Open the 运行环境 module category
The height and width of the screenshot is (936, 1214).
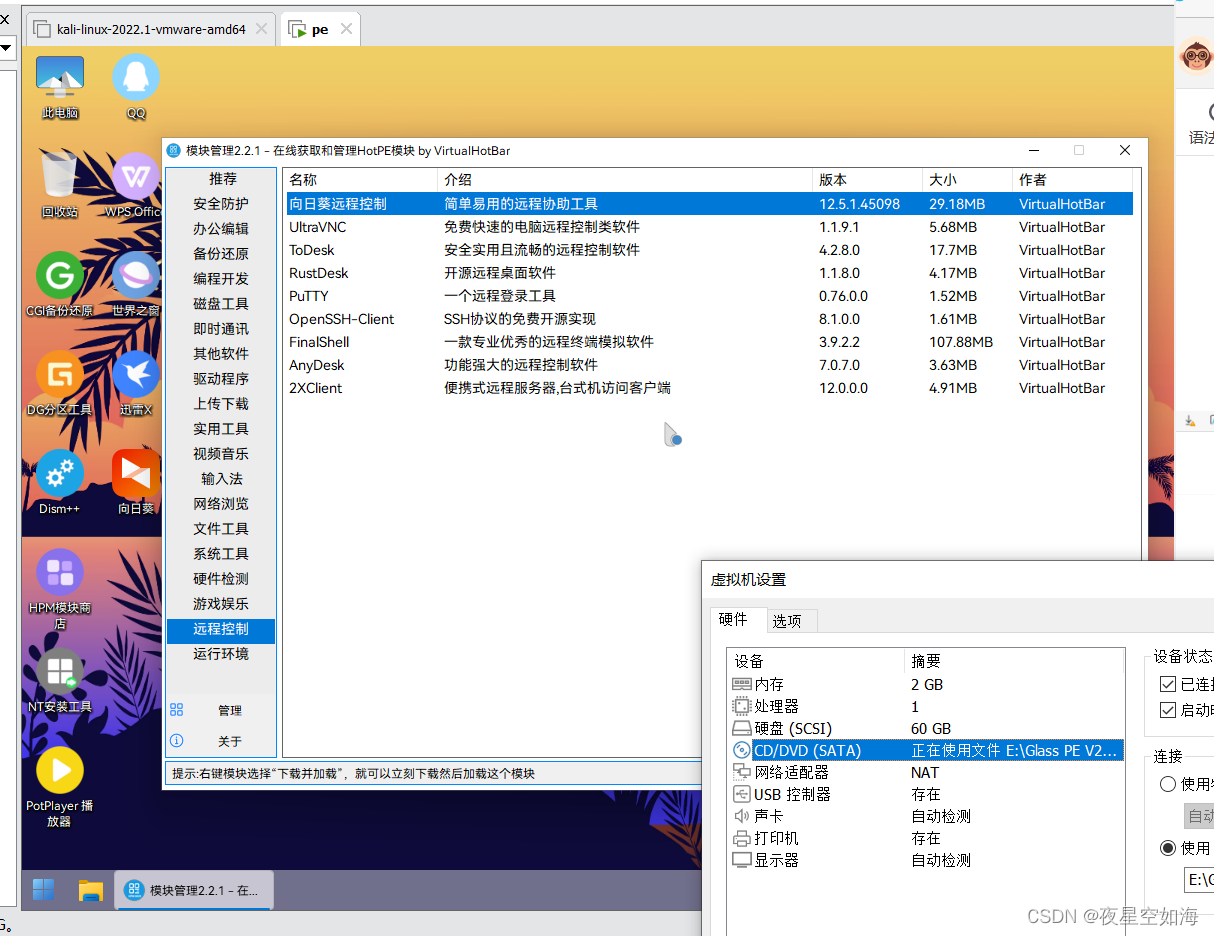222,654
